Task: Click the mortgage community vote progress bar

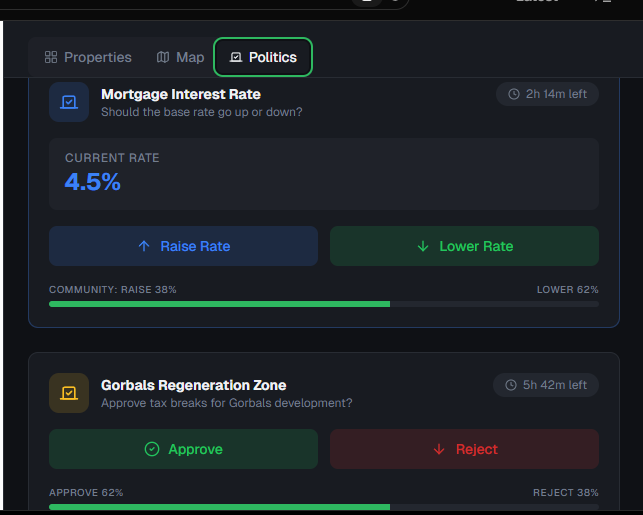Action: click(x=324, y=304)
